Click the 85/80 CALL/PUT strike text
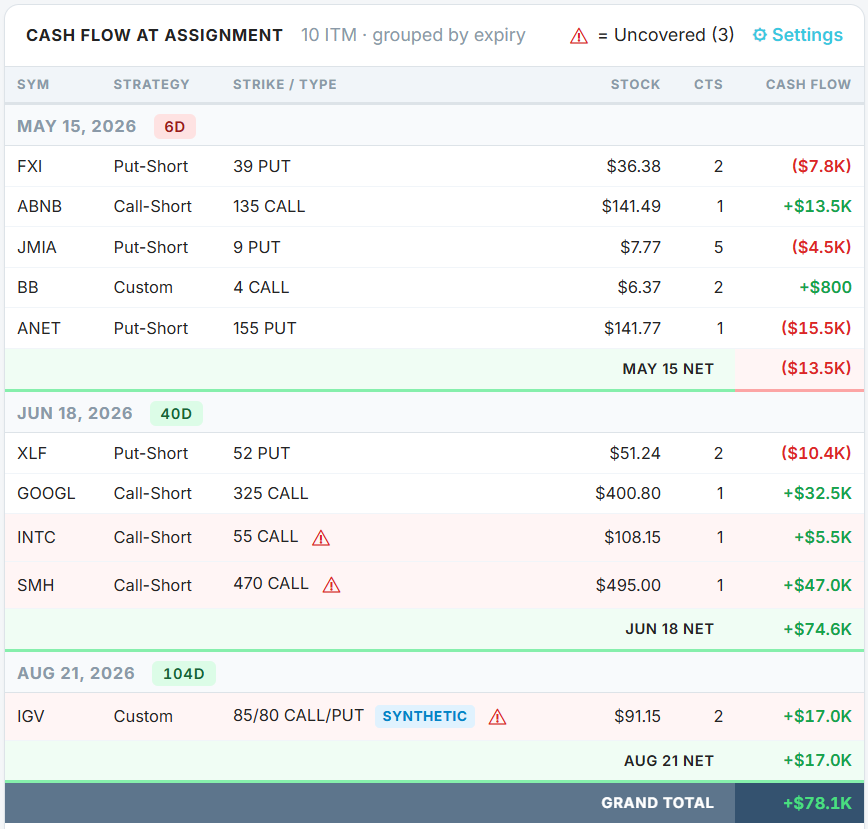 tap(298, 715)
